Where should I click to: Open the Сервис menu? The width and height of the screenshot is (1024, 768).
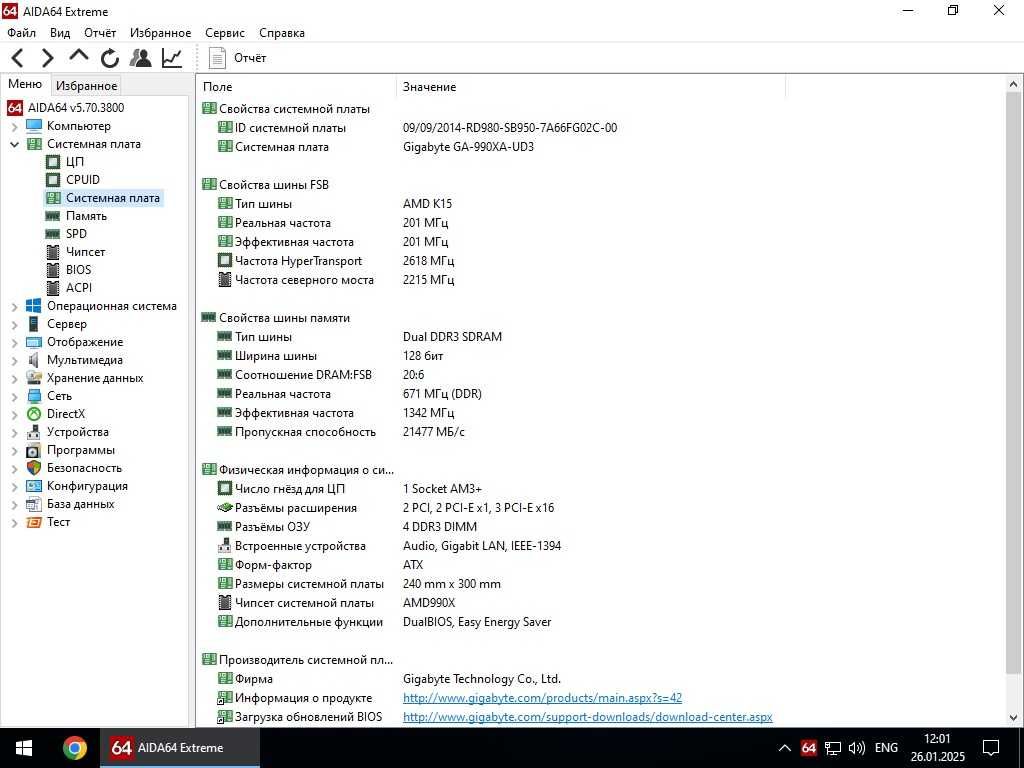pyautogui.click(x=225, y=33)
